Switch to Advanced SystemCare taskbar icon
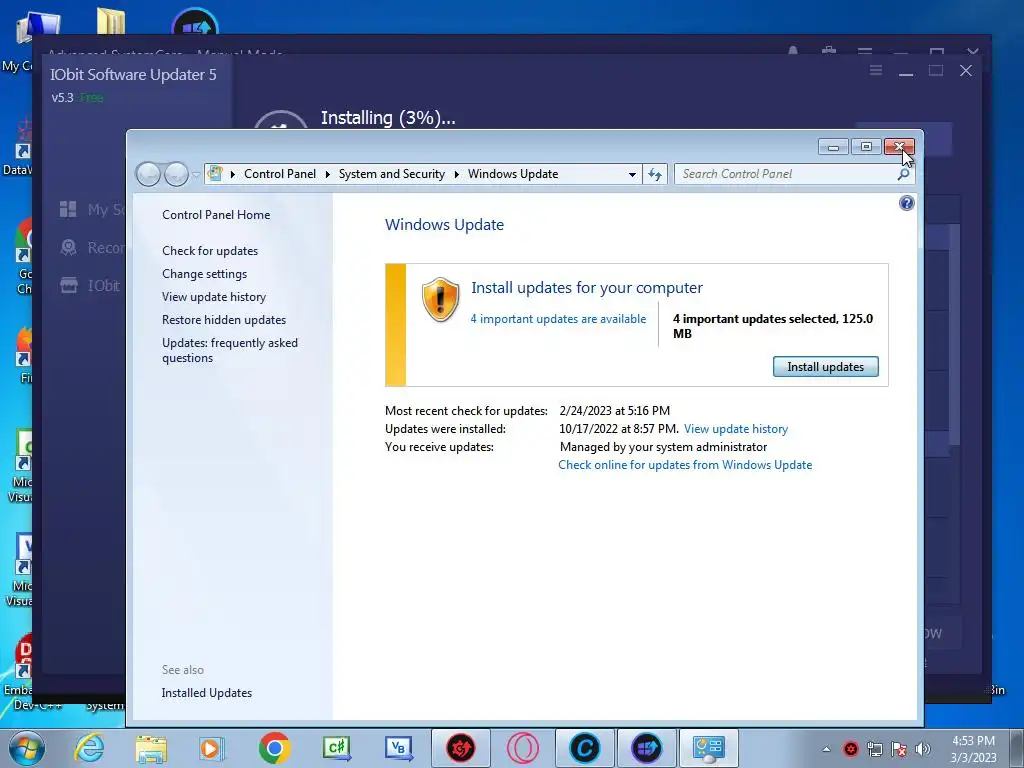 pos(584,748)
